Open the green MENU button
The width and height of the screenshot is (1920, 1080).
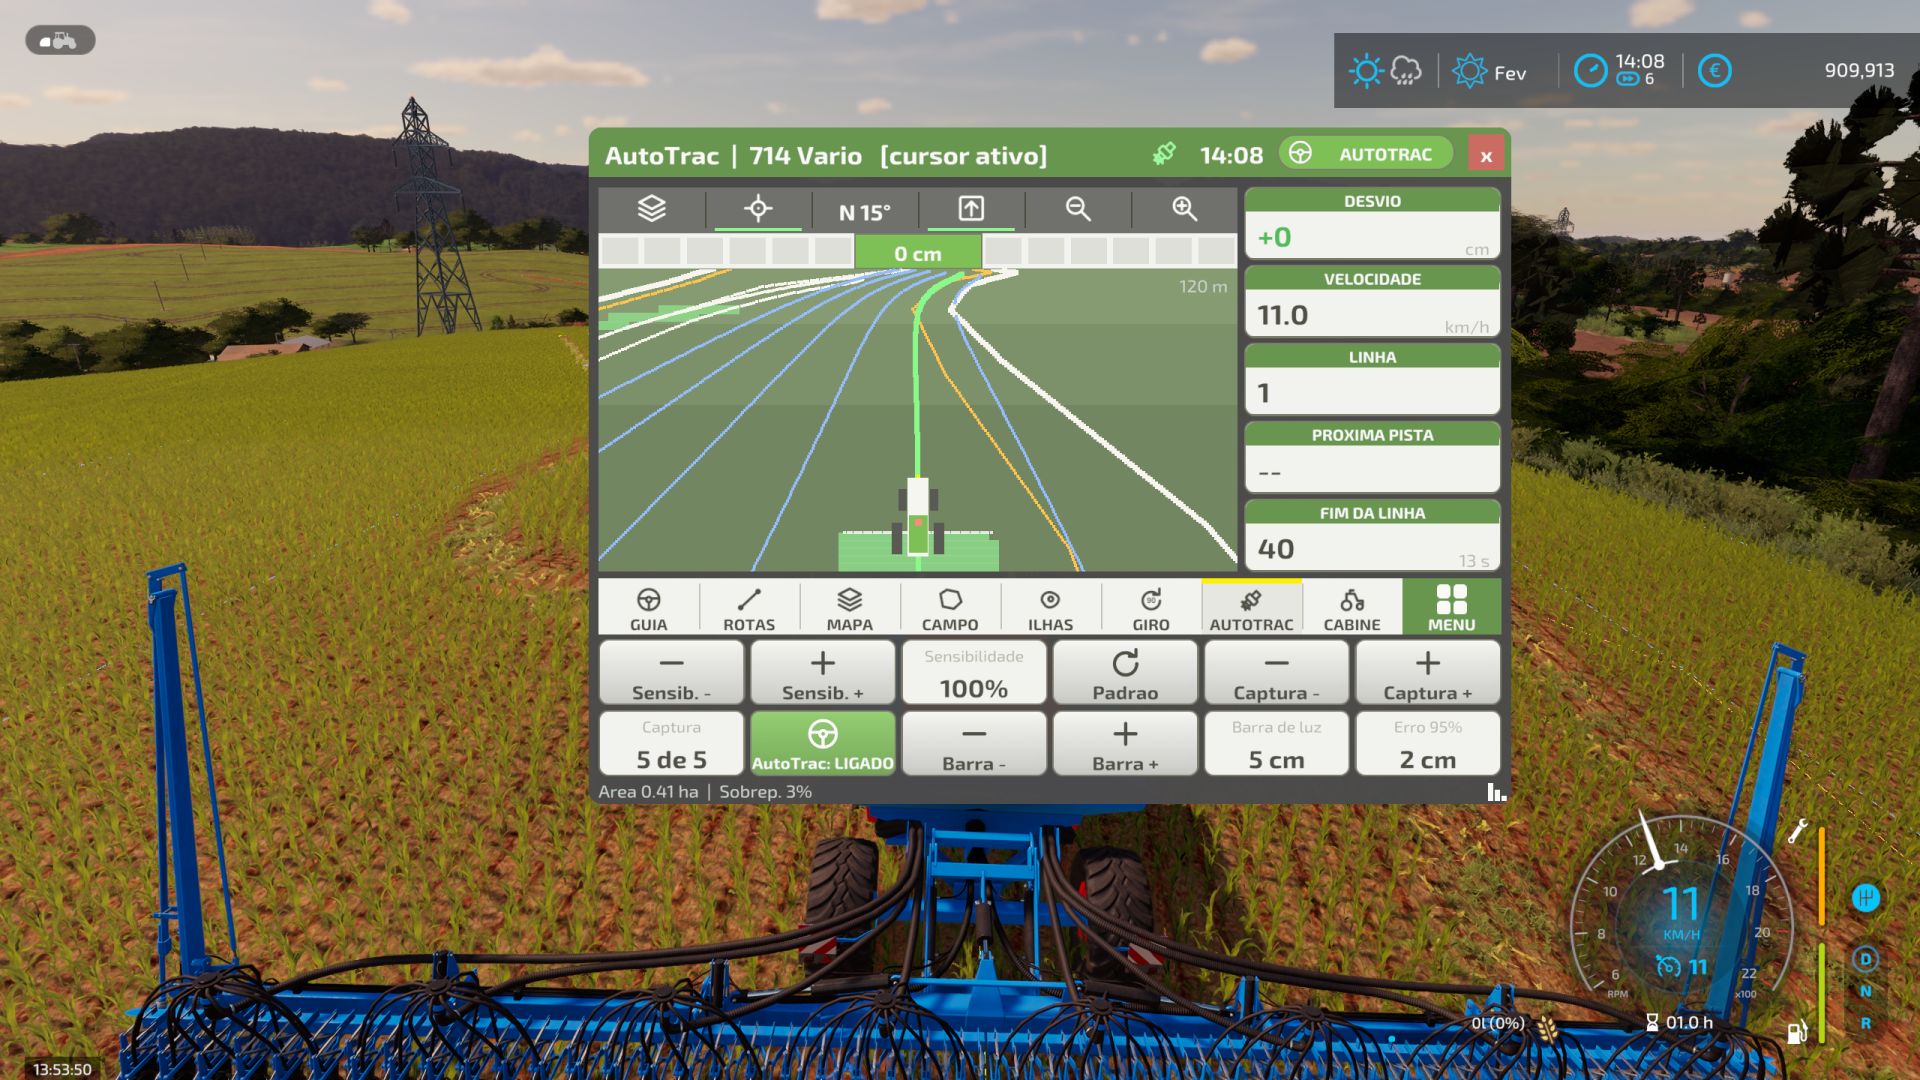(x=1451, y=608)
